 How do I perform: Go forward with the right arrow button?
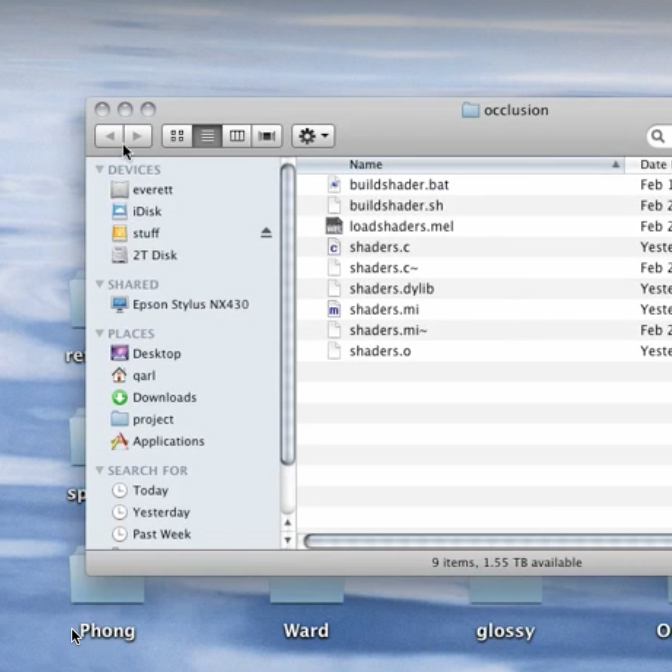click(x=138, y=136)
